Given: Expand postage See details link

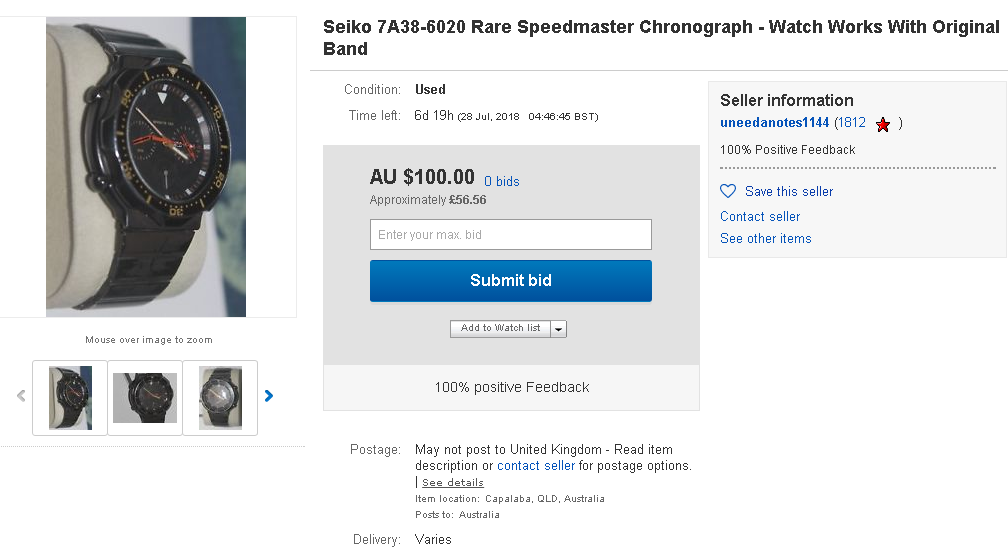Looking at the screenshot, I should (x=452, y=482).
